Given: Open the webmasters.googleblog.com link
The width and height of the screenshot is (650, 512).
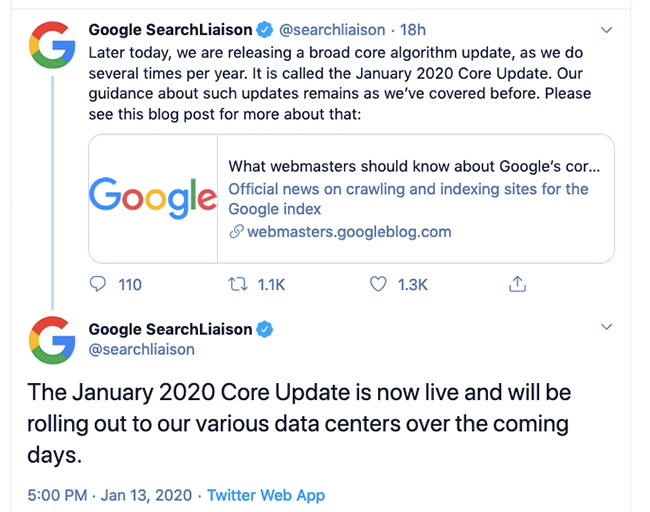Looking at the screenshot, I should tap(349, 232).
